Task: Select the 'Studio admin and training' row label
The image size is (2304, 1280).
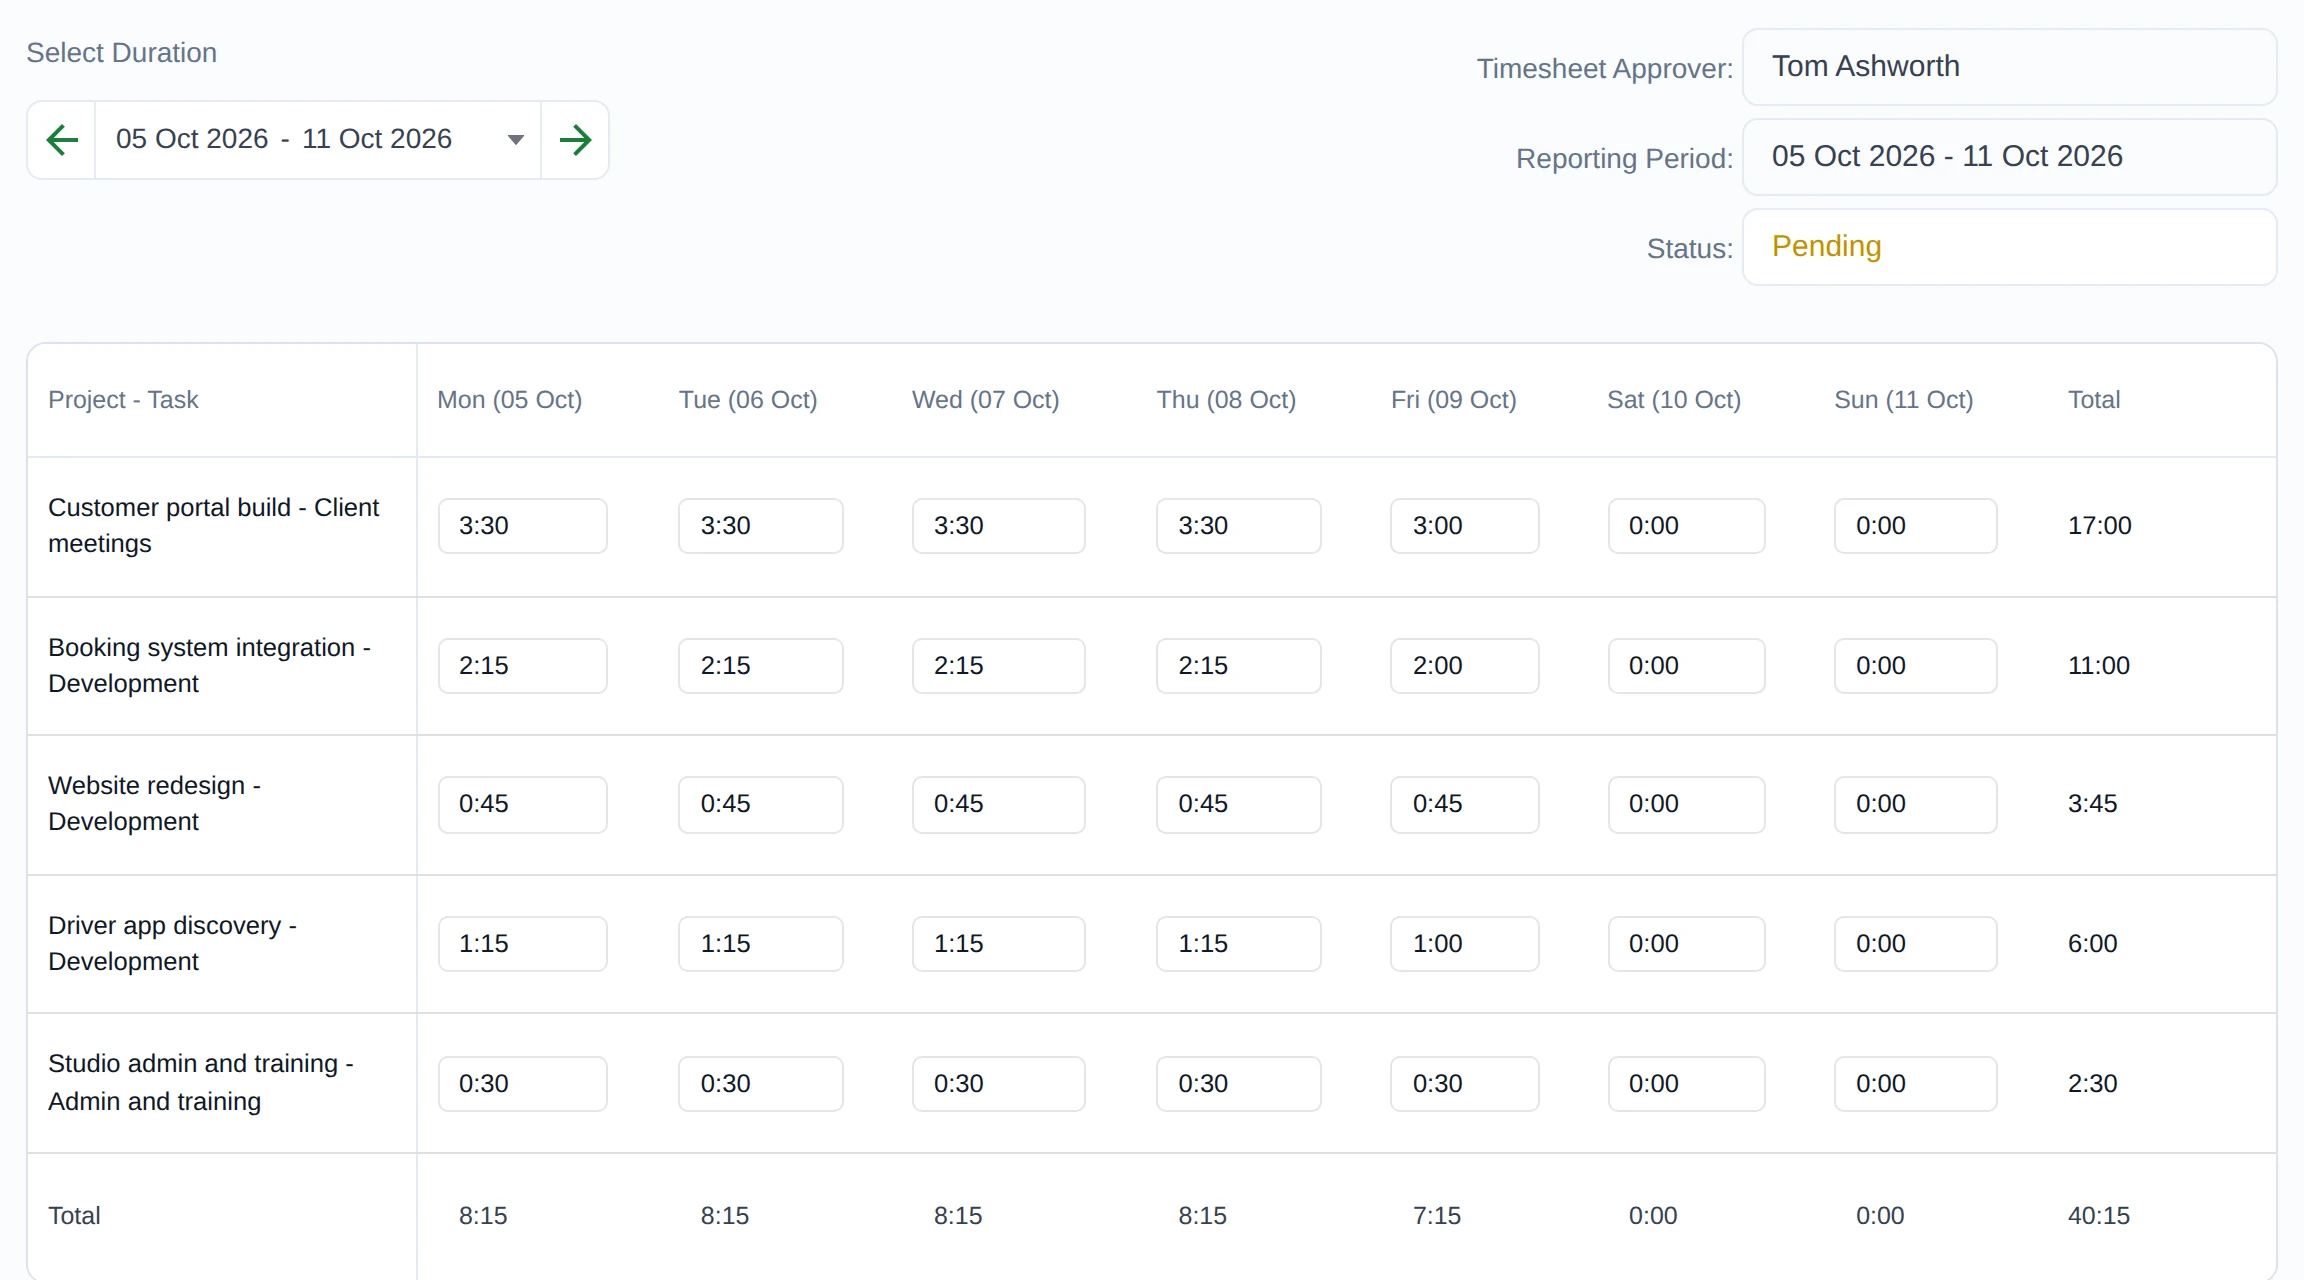Action: (201, 1083)
